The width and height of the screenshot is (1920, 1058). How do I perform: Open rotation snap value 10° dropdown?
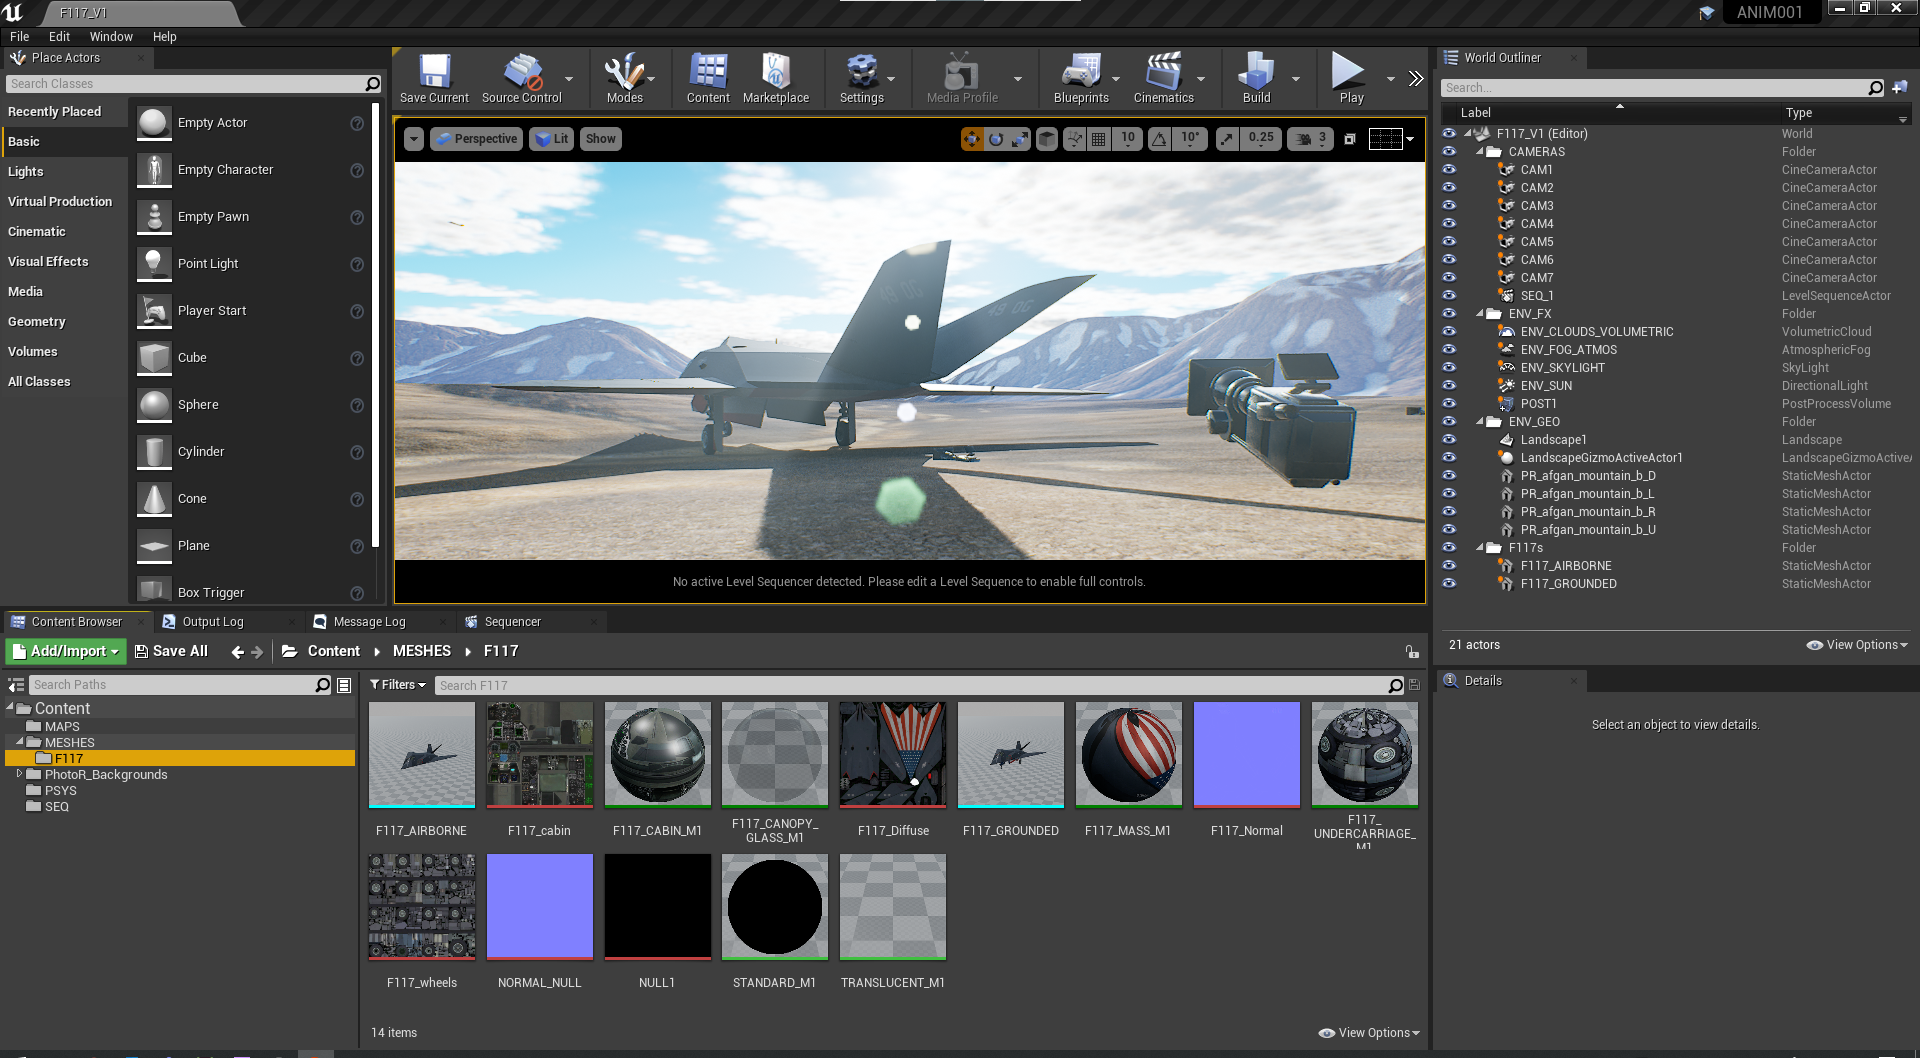tap(1190, 139)
